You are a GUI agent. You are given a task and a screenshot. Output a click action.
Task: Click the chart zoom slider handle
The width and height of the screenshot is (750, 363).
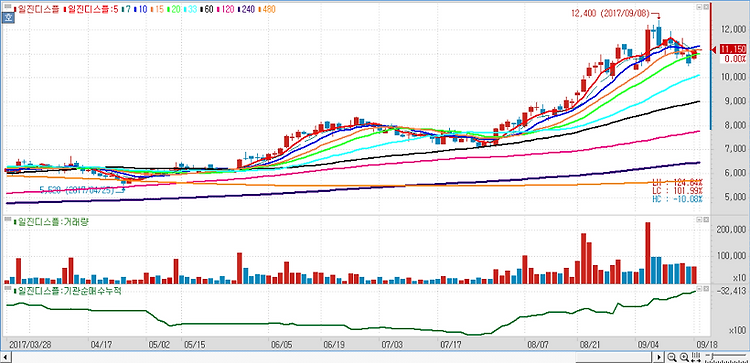[712, 356]
